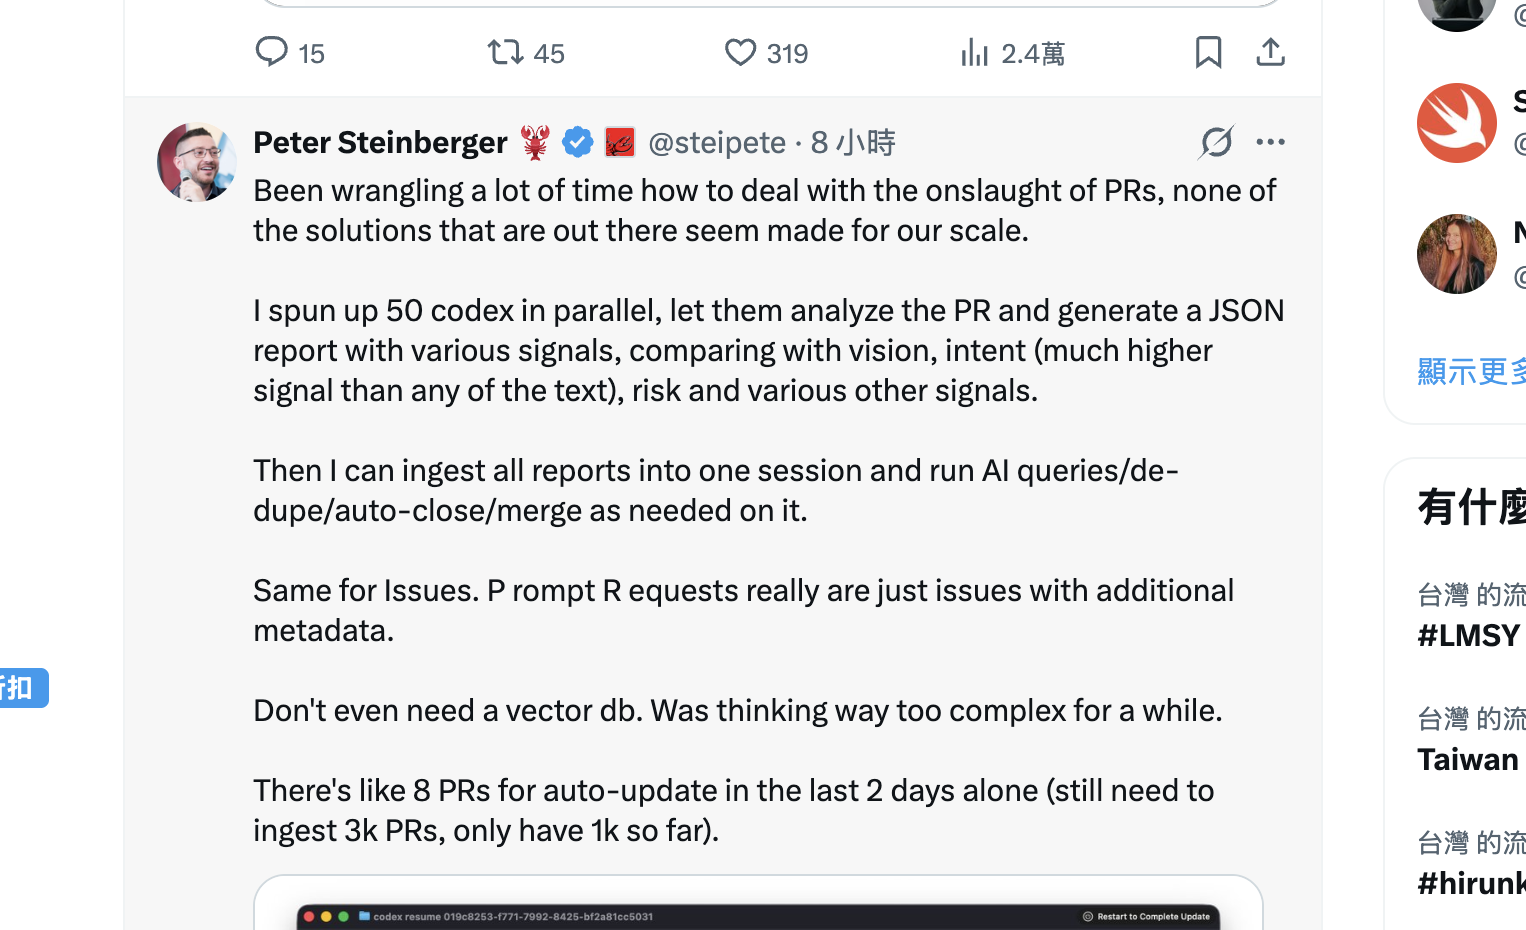Image resolution: width=1526 pixels, height=930 pixels.
Task: Click the reply comment icon
Action: (x=271, y=52)
